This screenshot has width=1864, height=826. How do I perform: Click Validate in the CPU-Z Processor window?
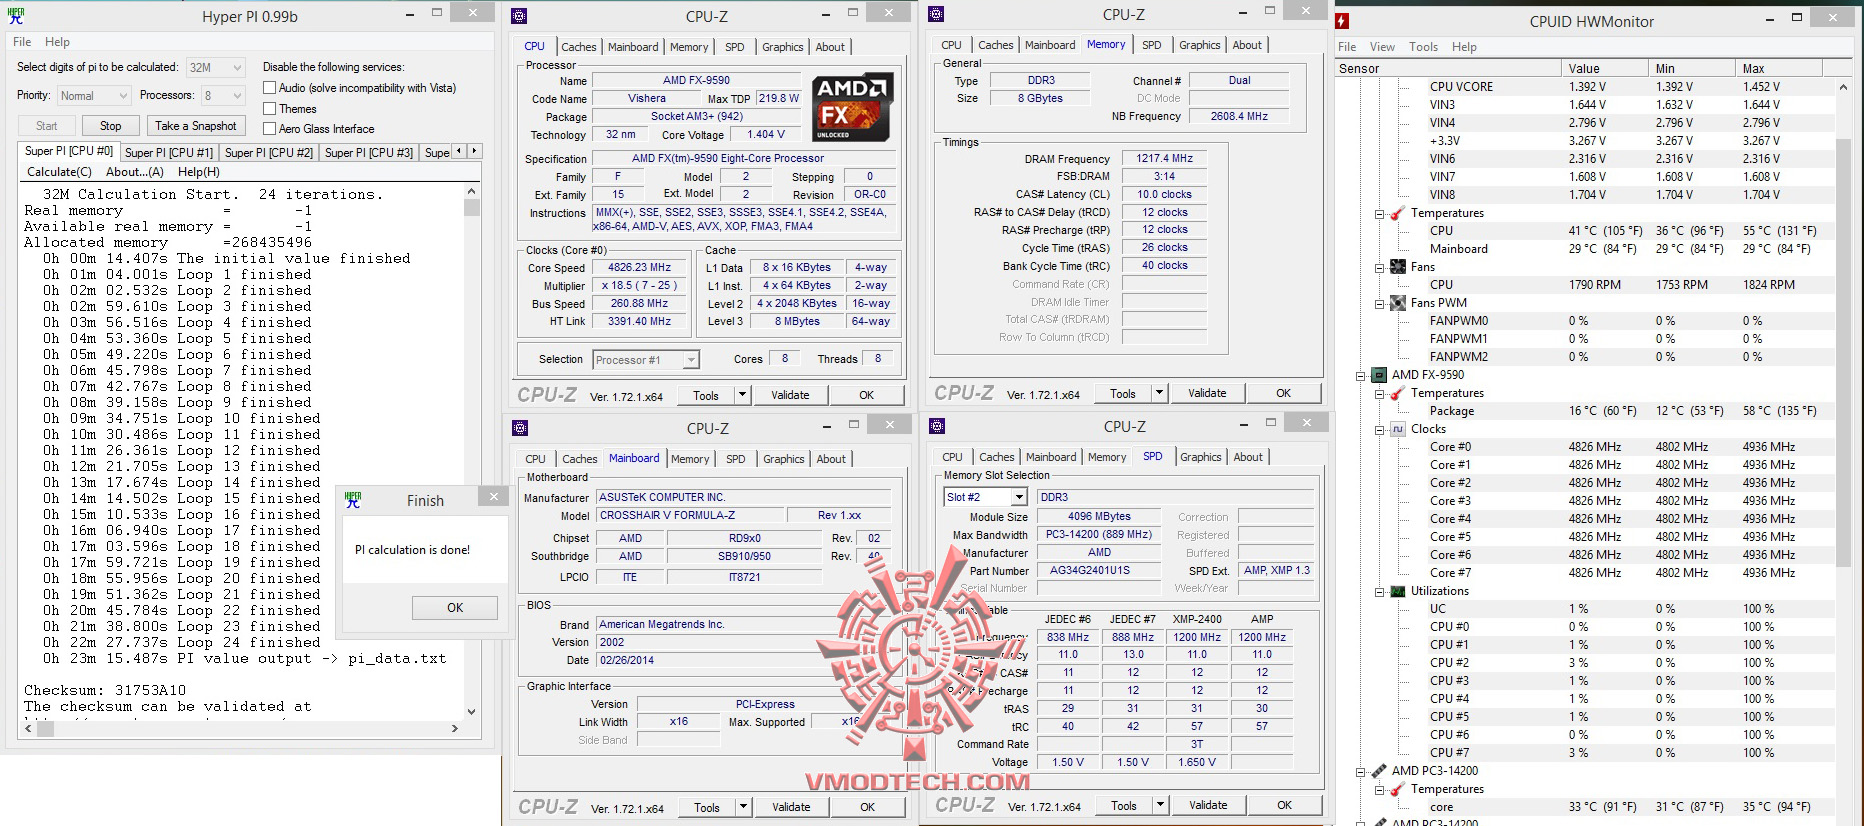[x=790, y=395]
